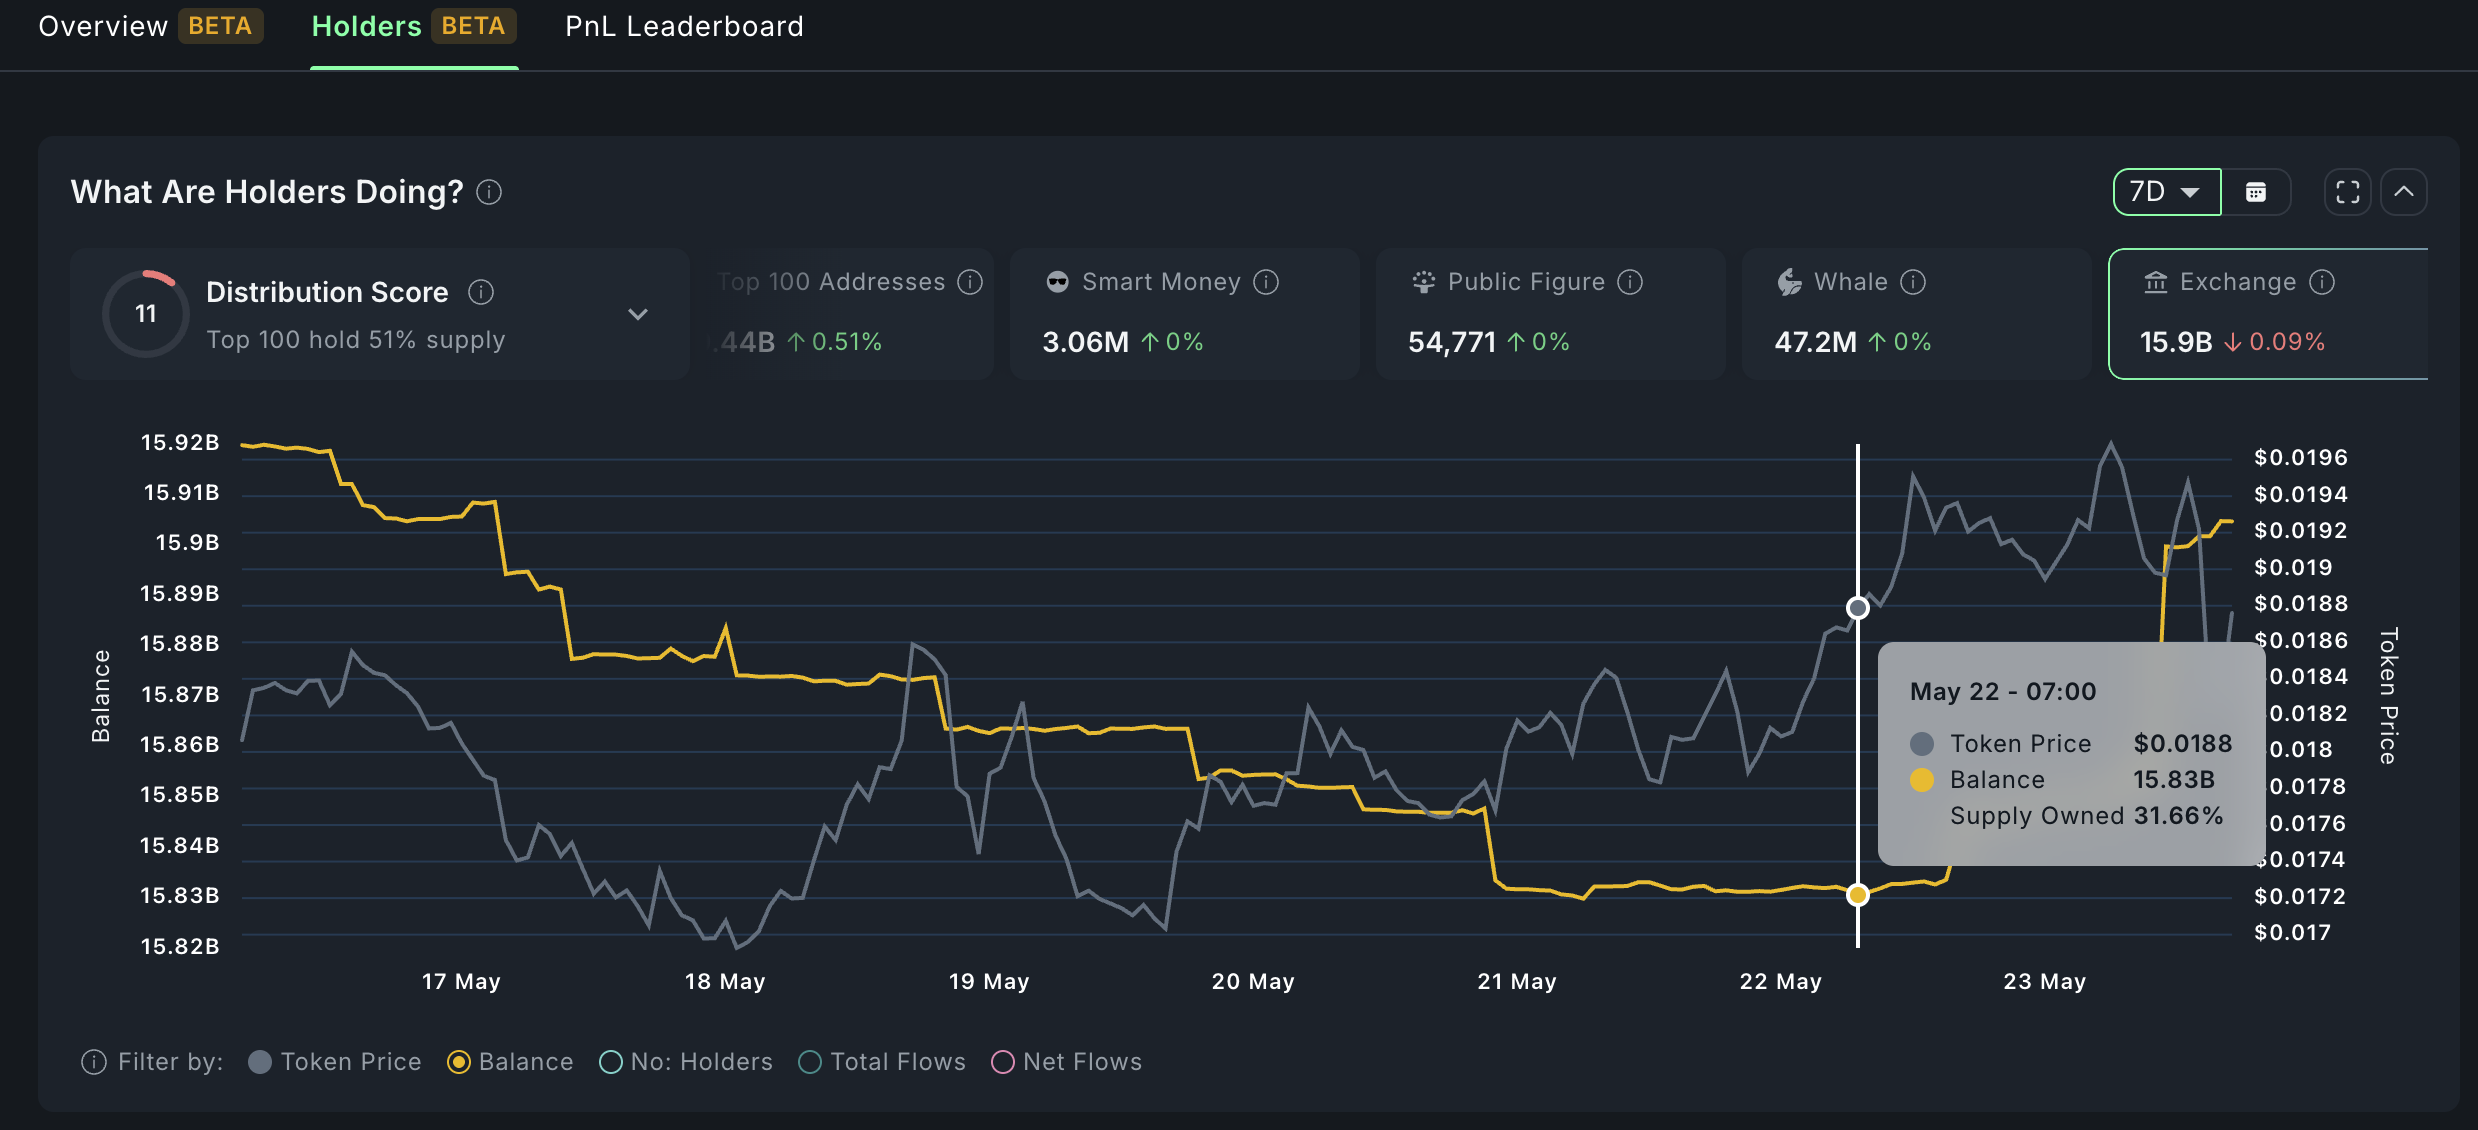The image size is (2478, 1130).
Task: Click the Distribution Score gauge
Action: (x=145, y=313)
